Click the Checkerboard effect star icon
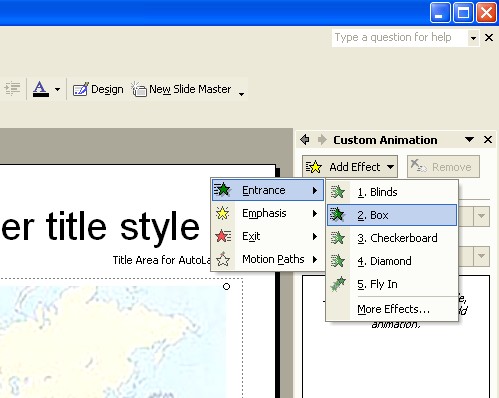 (338, 238)
